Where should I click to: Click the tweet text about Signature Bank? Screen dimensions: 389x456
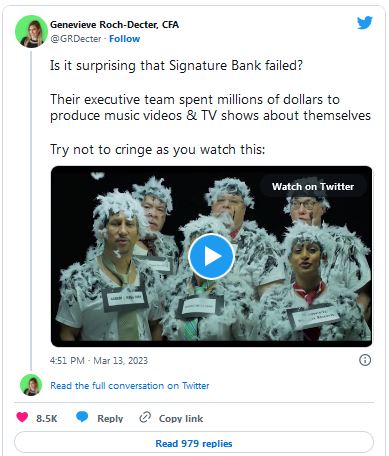(x=210, y=107)
